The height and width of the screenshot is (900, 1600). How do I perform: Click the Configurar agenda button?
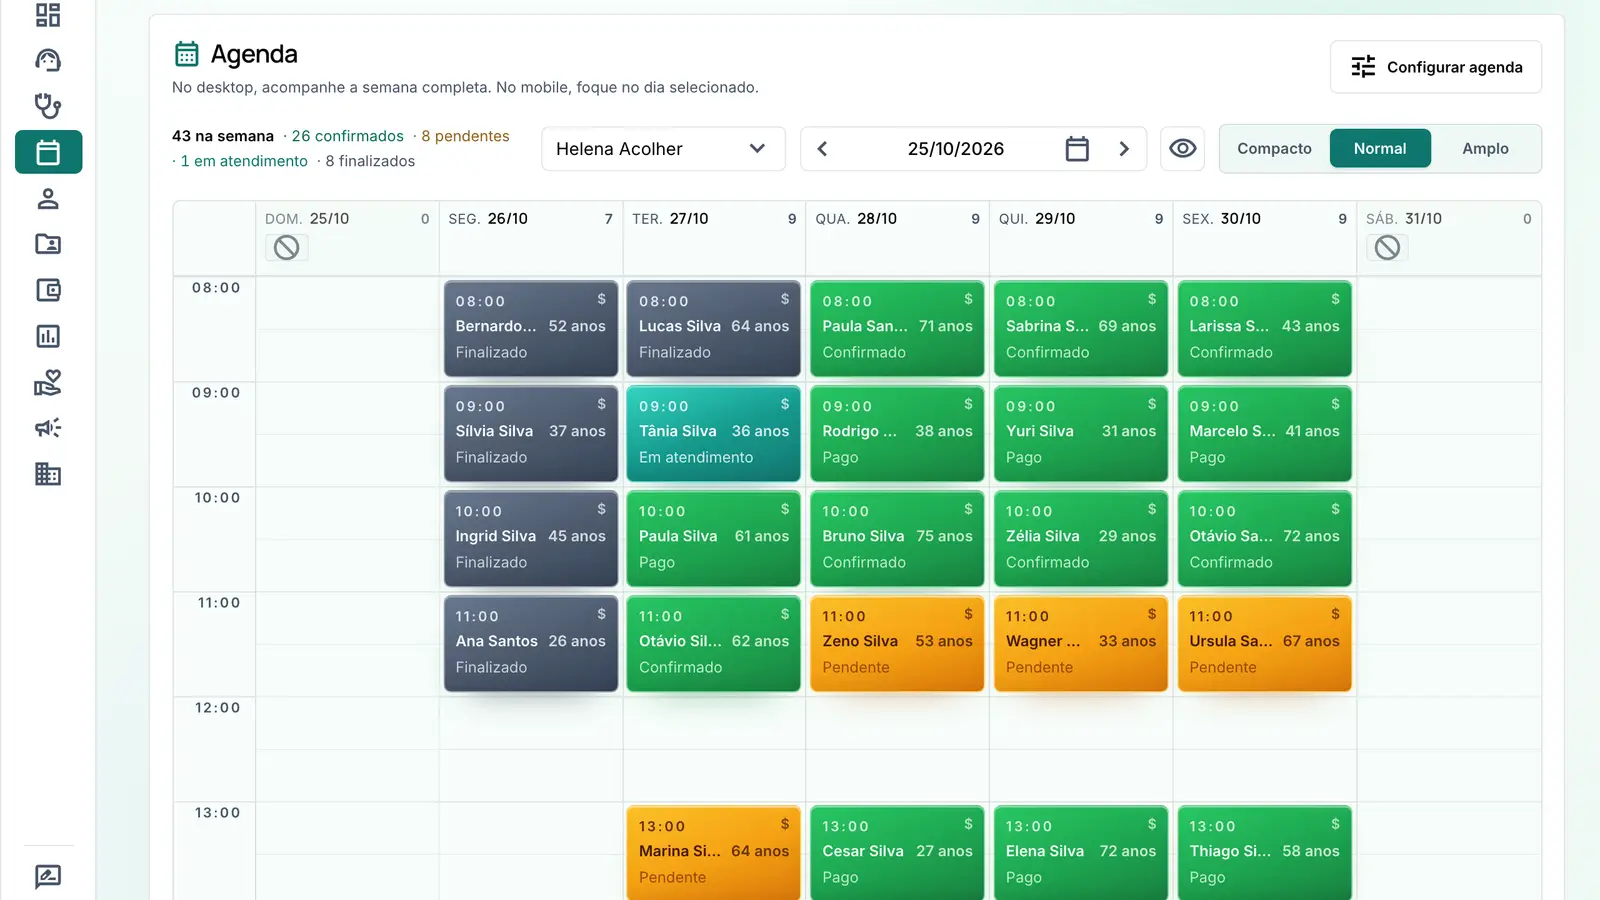pos(1436,67)
